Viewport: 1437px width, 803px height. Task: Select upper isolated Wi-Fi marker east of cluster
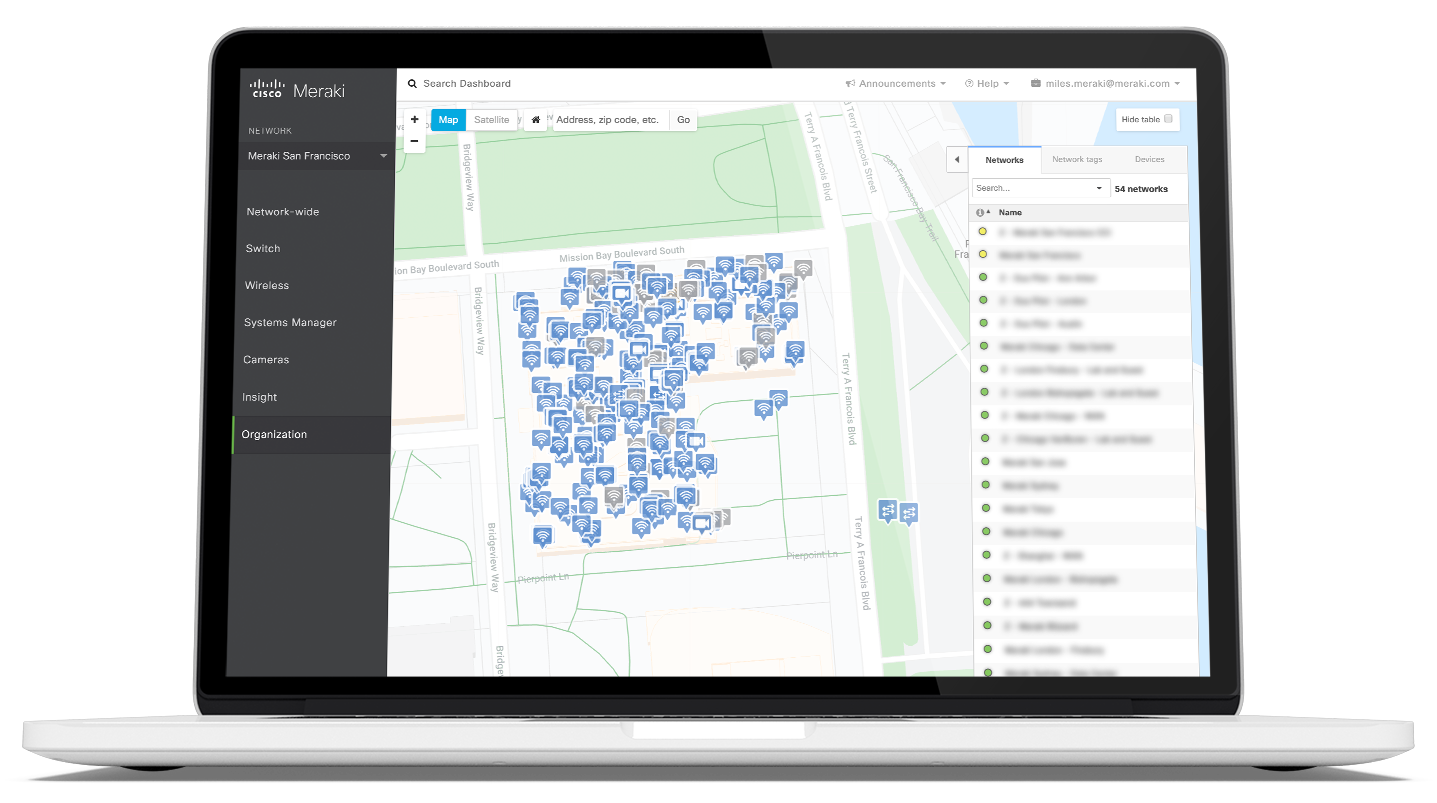(x=779, y=400)
